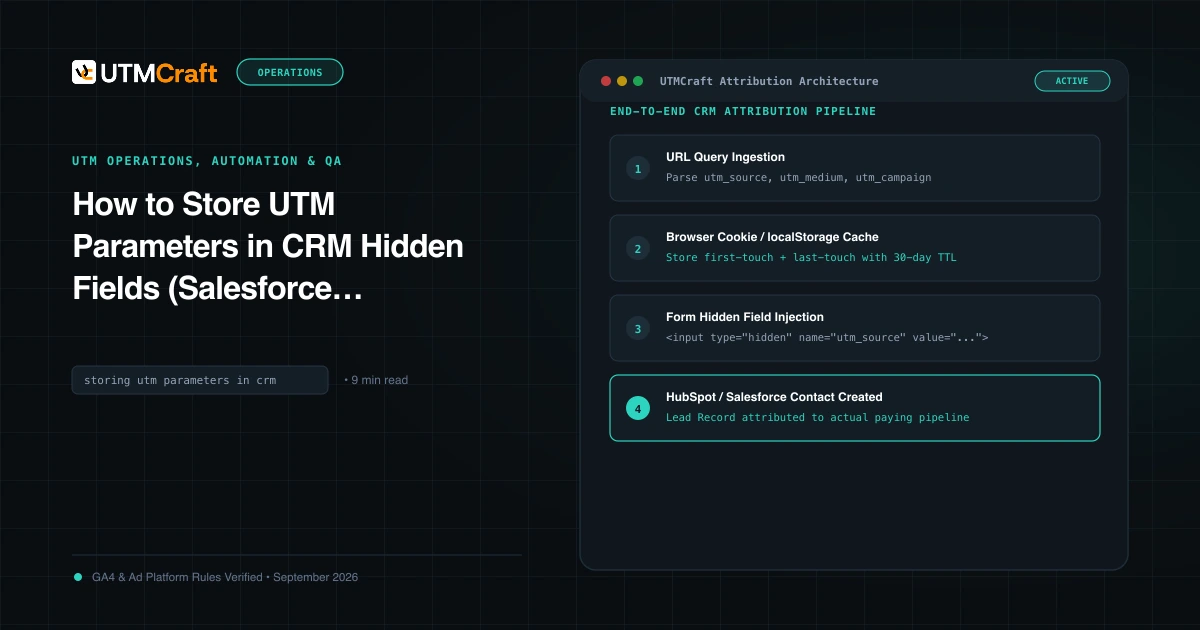Image resolution: width=1200 pixels, height=630 pixels.
Task: Click the hidden input code snippet text
Action: pyautogui.click(x=827, y=337)
